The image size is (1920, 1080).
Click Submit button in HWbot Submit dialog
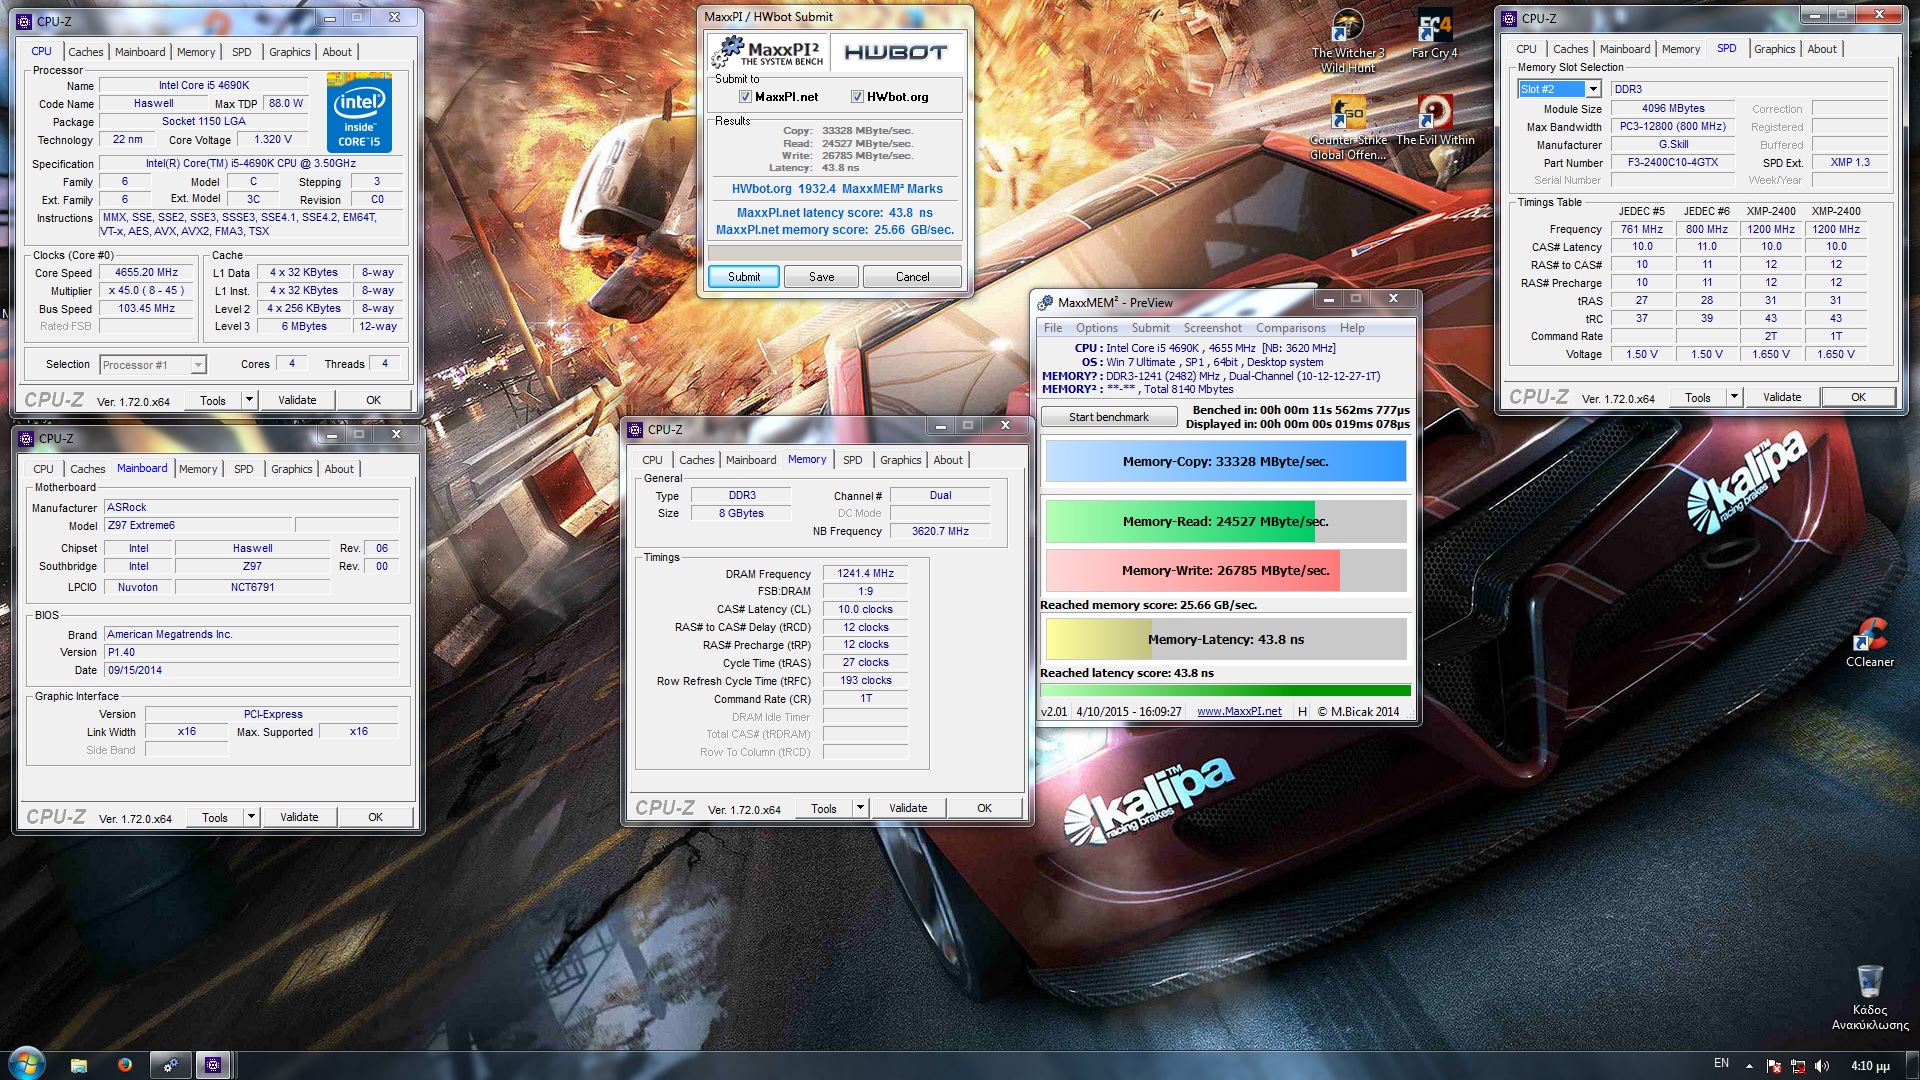(x=744, y=277)
